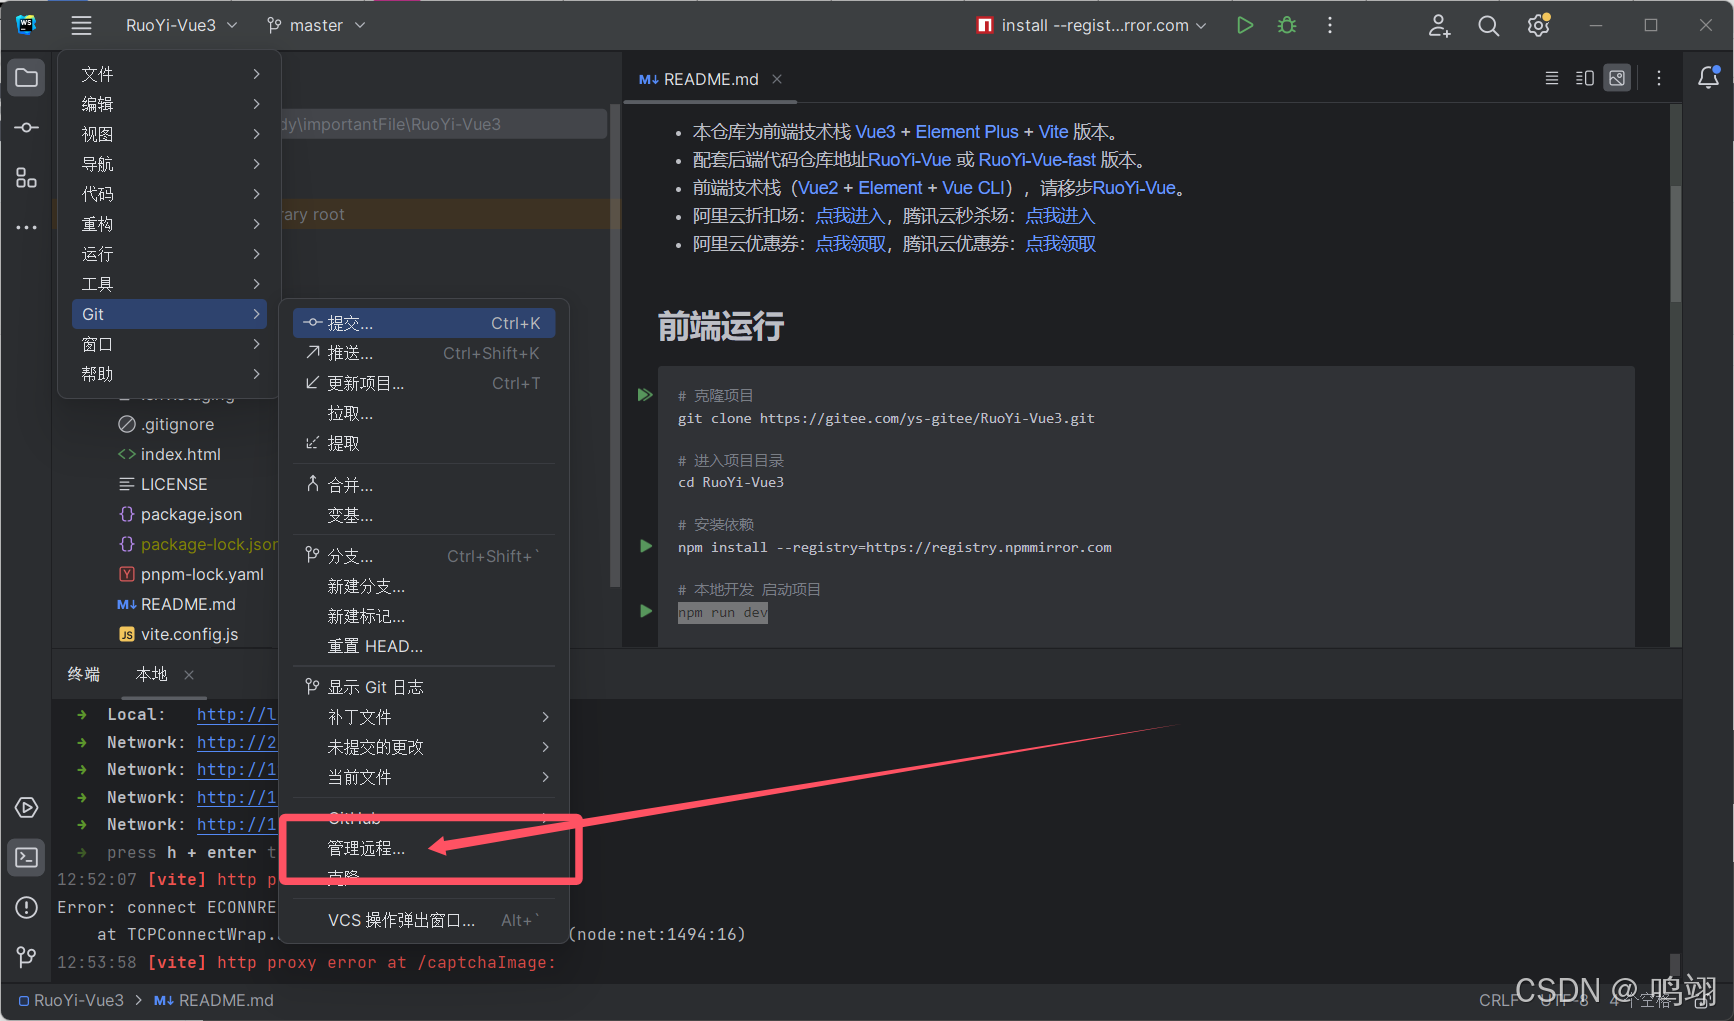Expand the RuoYi-Vue3 project dropdown
This screenshot has width=1734, height=1021.
tap(181, 25)
